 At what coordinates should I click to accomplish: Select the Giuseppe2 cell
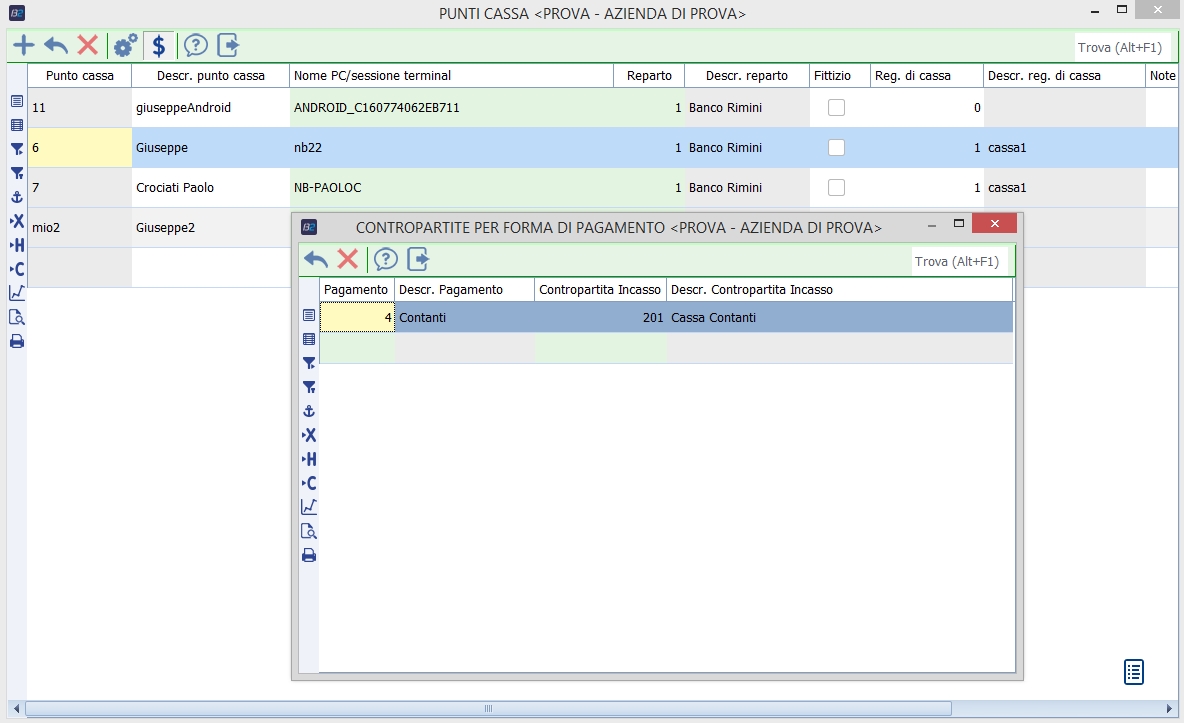pos(211,227)
